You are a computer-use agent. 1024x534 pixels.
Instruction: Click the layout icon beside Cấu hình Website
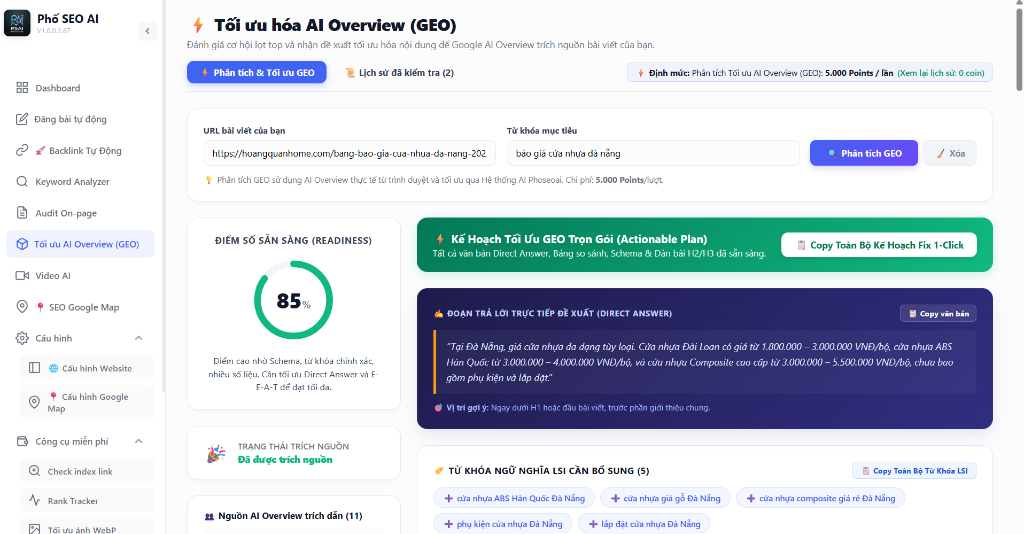[35, 368]
